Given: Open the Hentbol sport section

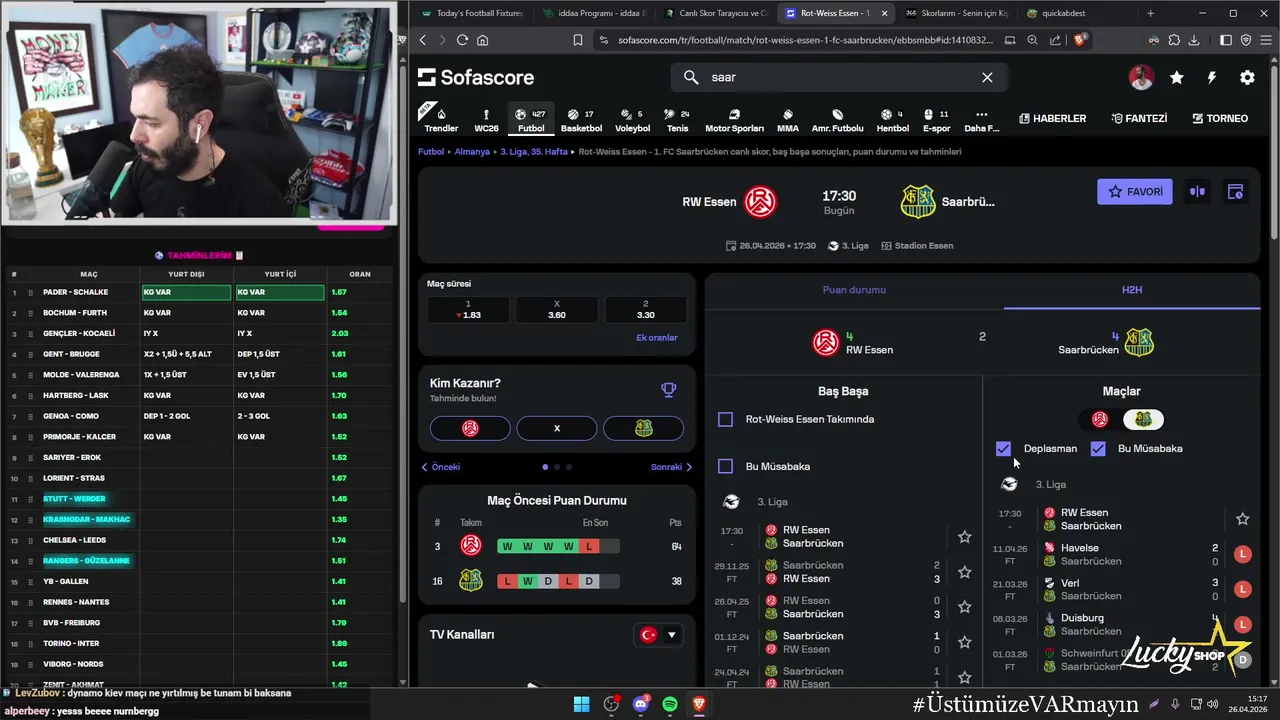Looking at the screenshot, I should click(x=893, y=119).
